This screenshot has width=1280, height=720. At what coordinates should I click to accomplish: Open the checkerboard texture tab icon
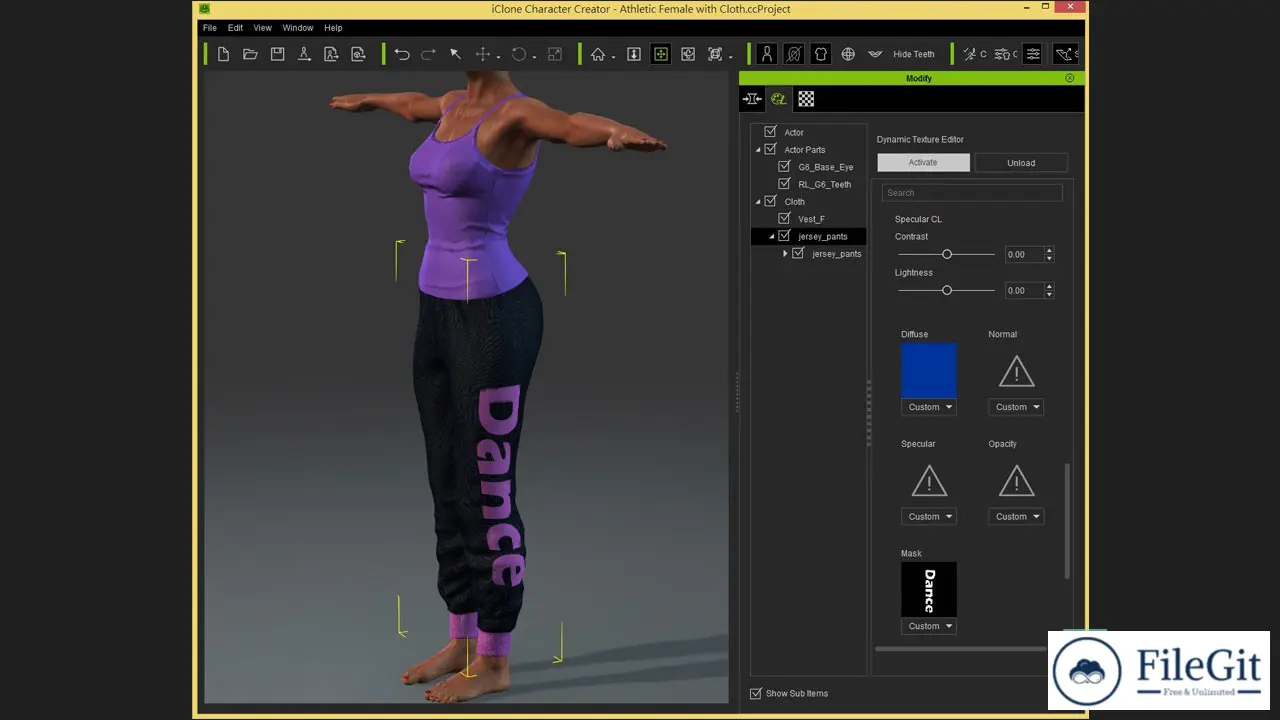tap(806, 98)
